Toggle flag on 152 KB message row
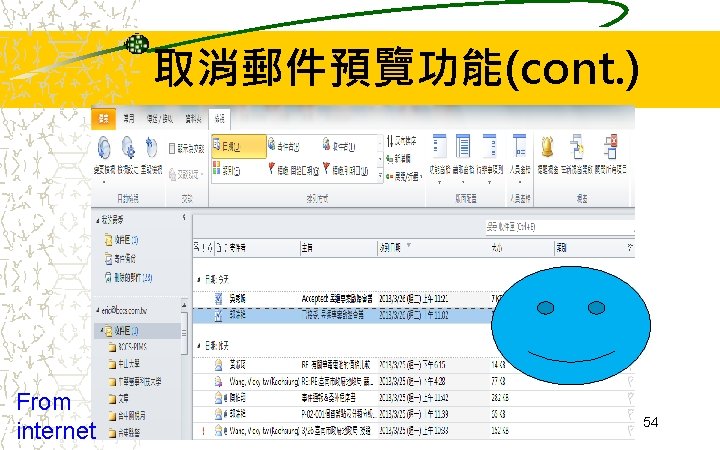This screenshot has width=720, height=450. click(x=631, y=431)
